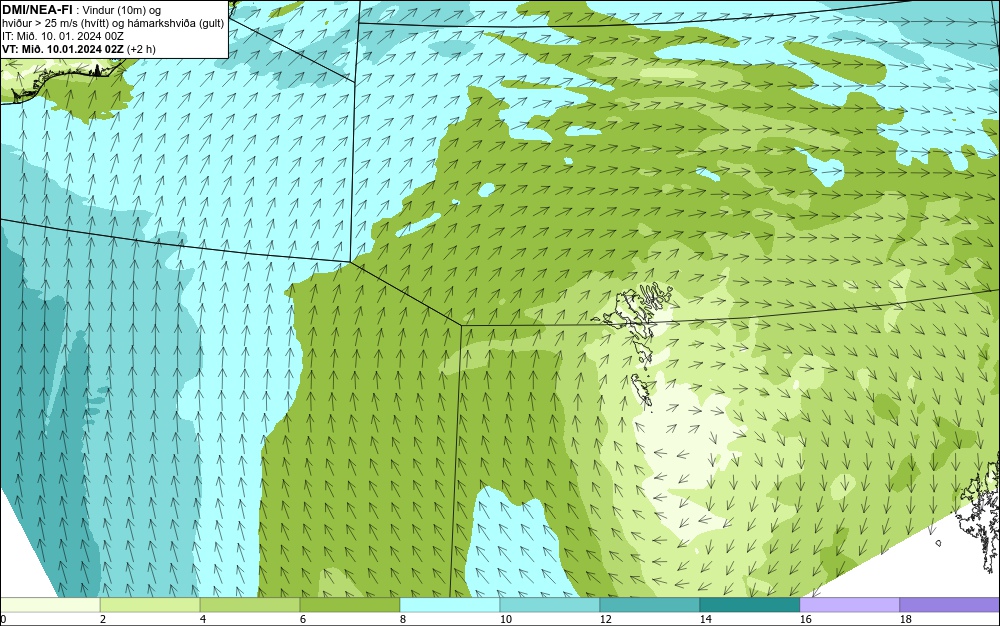Click the legend value 6
Image resolution: width=1000 pixels, height=626 pixels.
point(302,619)
